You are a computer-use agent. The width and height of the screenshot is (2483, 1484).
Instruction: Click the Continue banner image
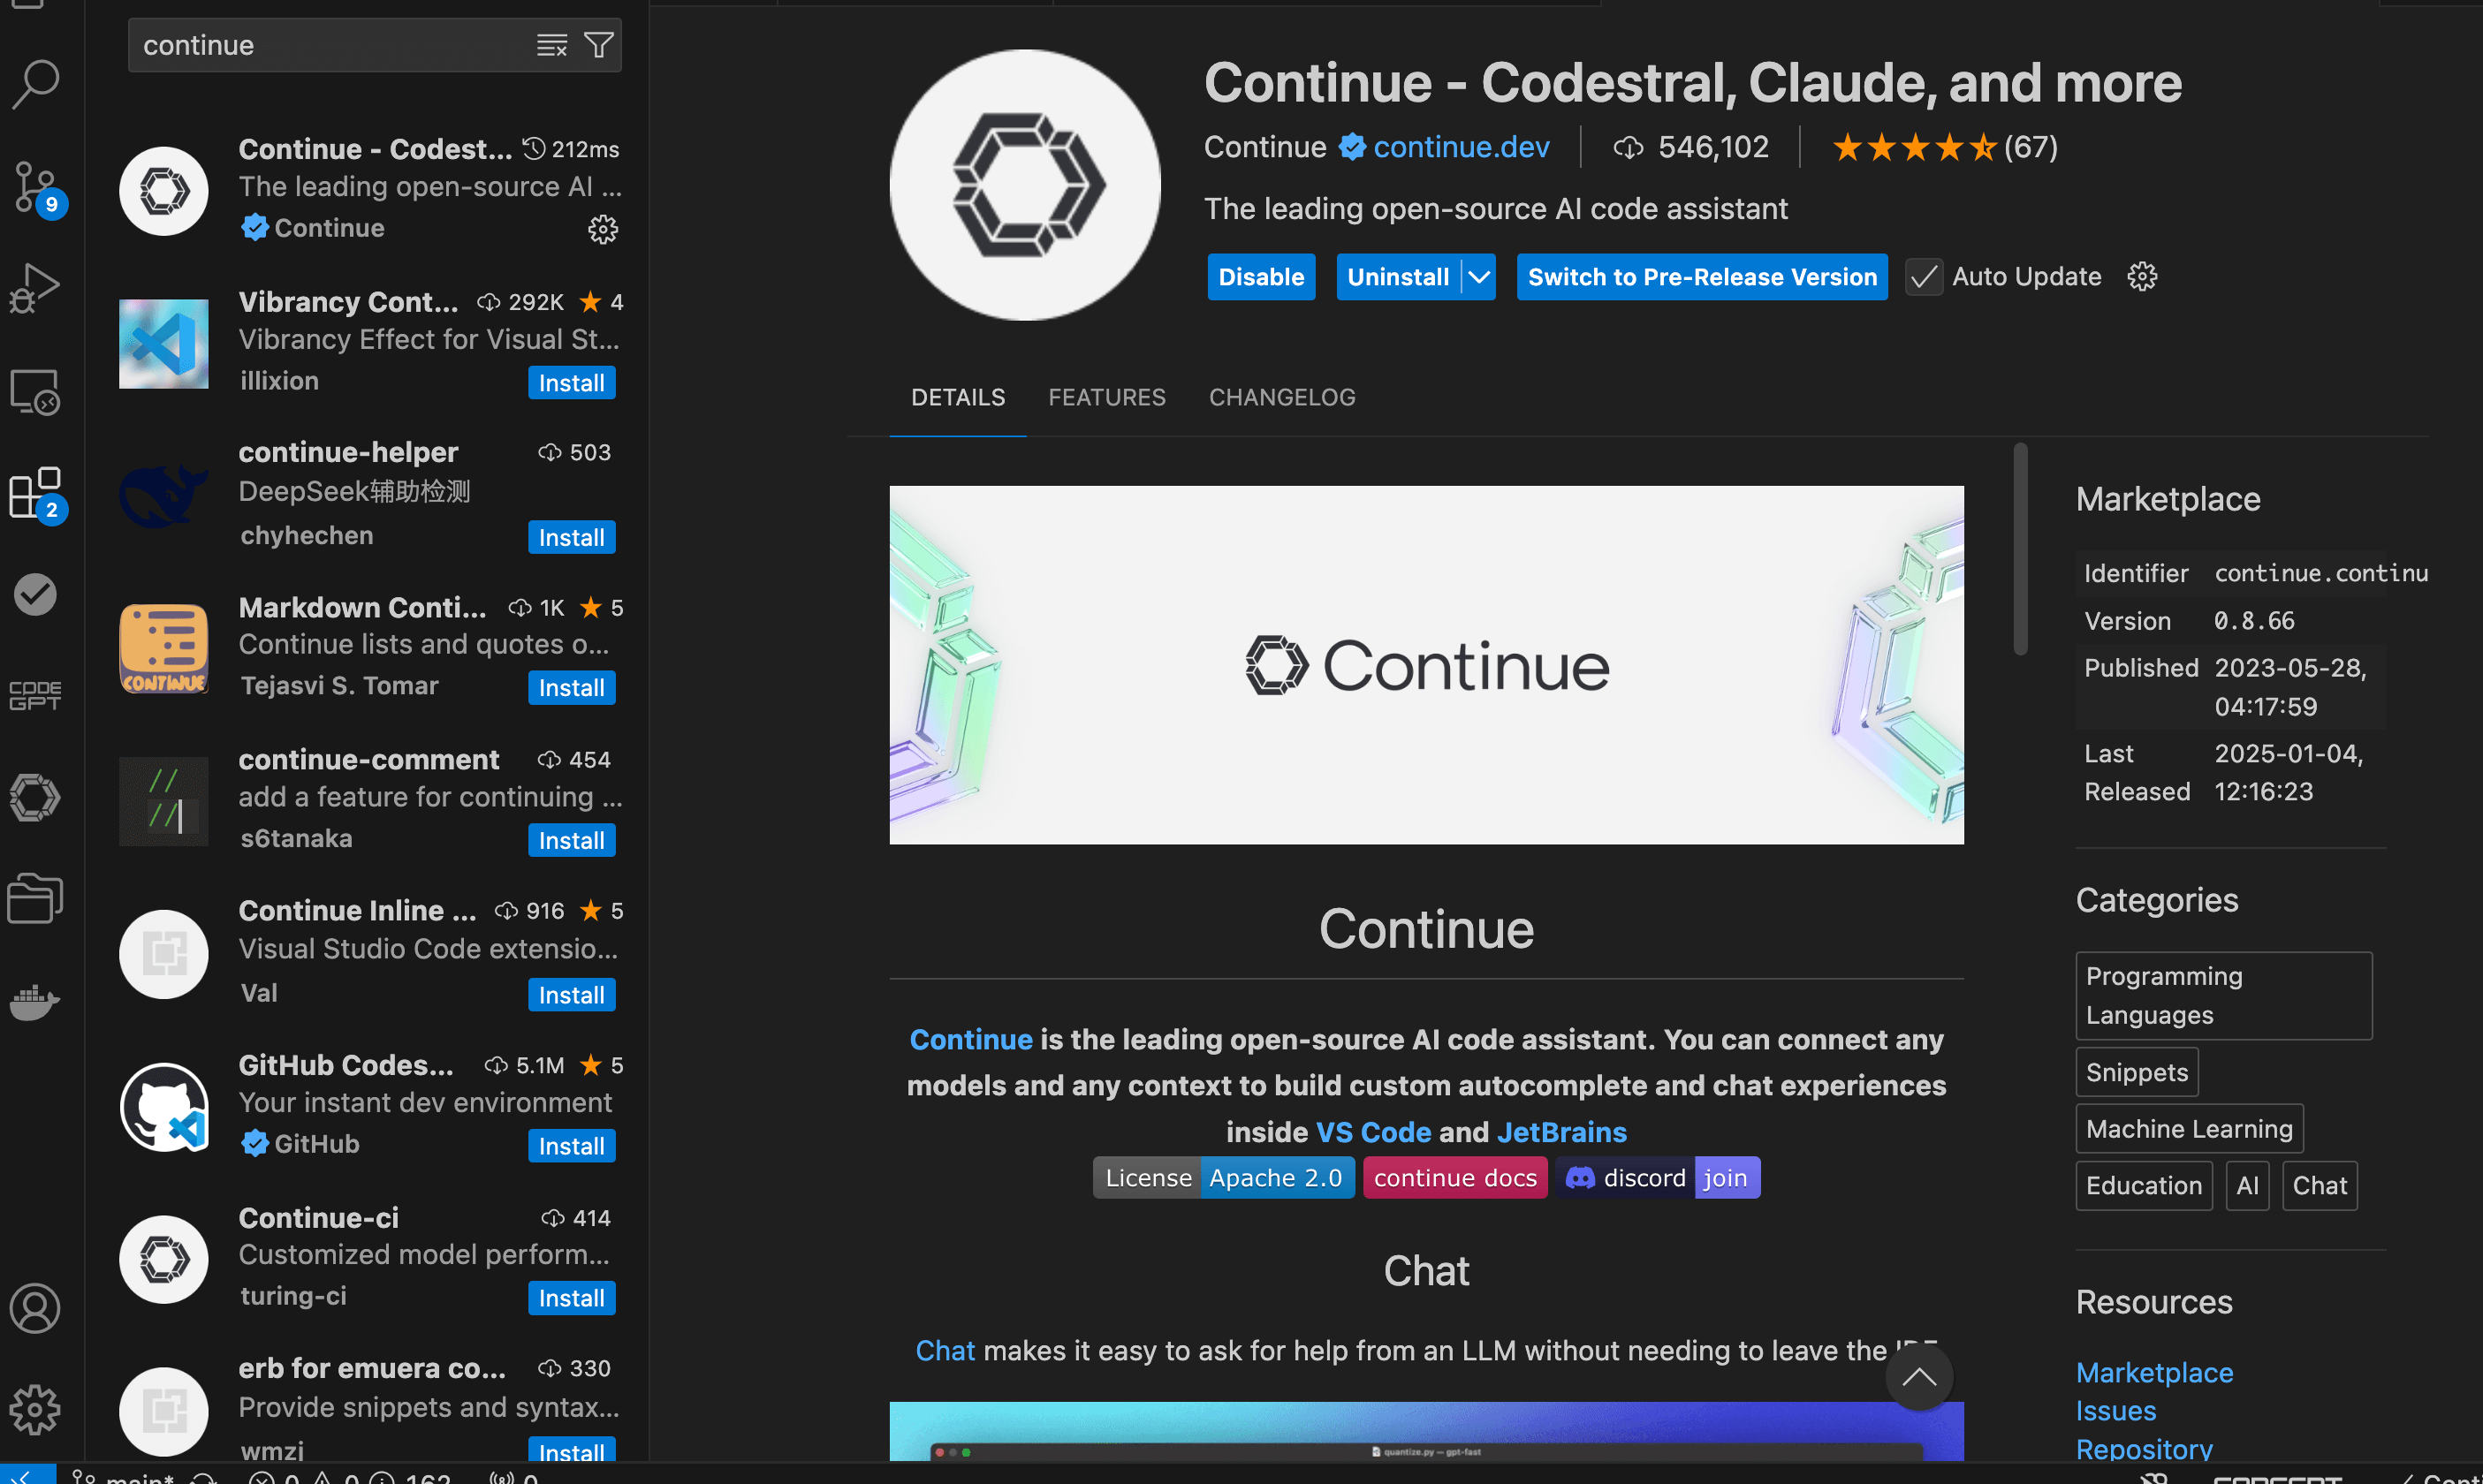coord(1426,665)
